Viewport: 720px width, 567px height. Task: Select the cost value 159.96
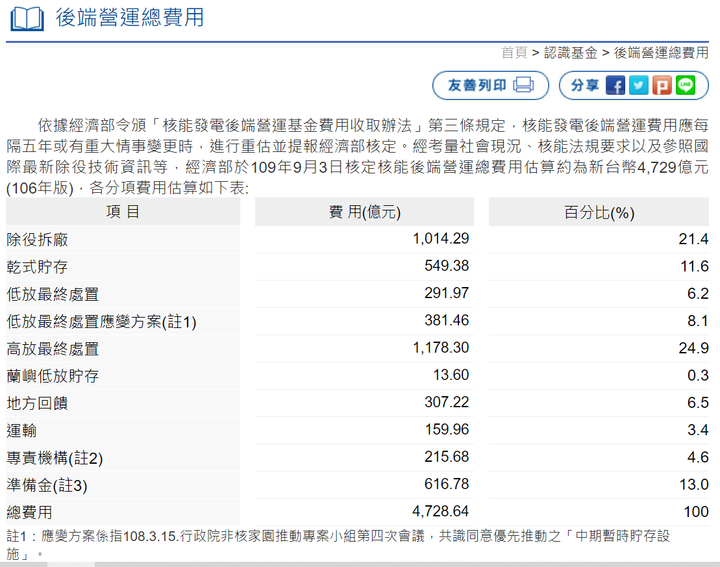pyautogui.click(x=447, y=429)
